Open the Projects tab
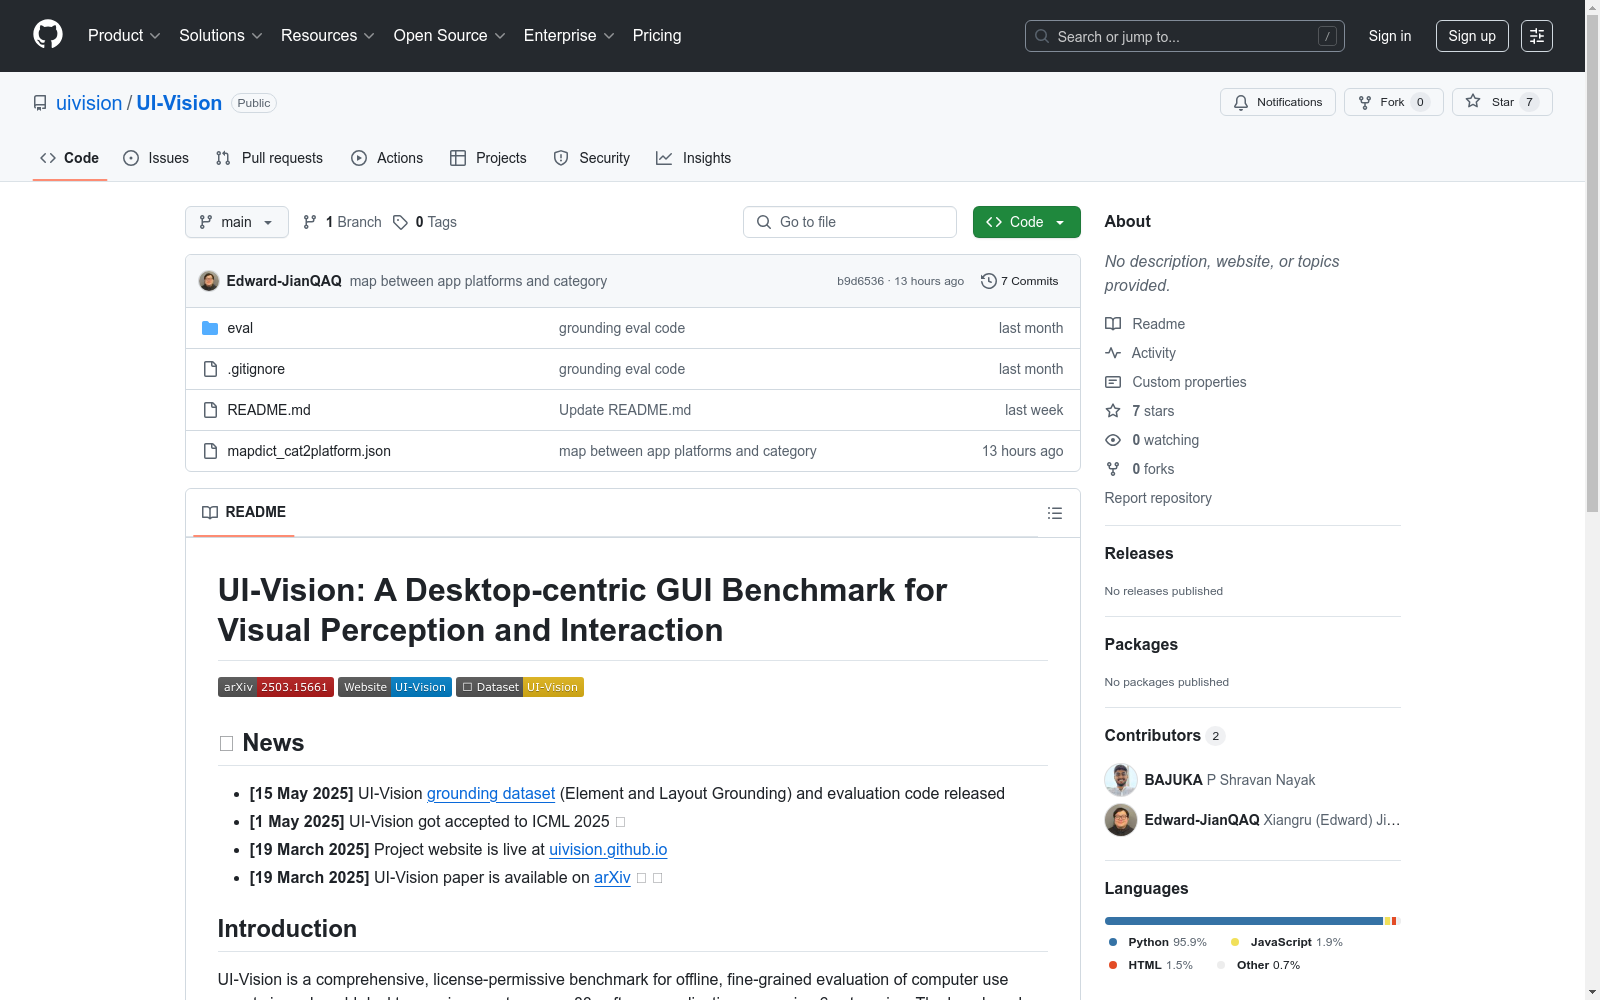 tap(488, 158)
